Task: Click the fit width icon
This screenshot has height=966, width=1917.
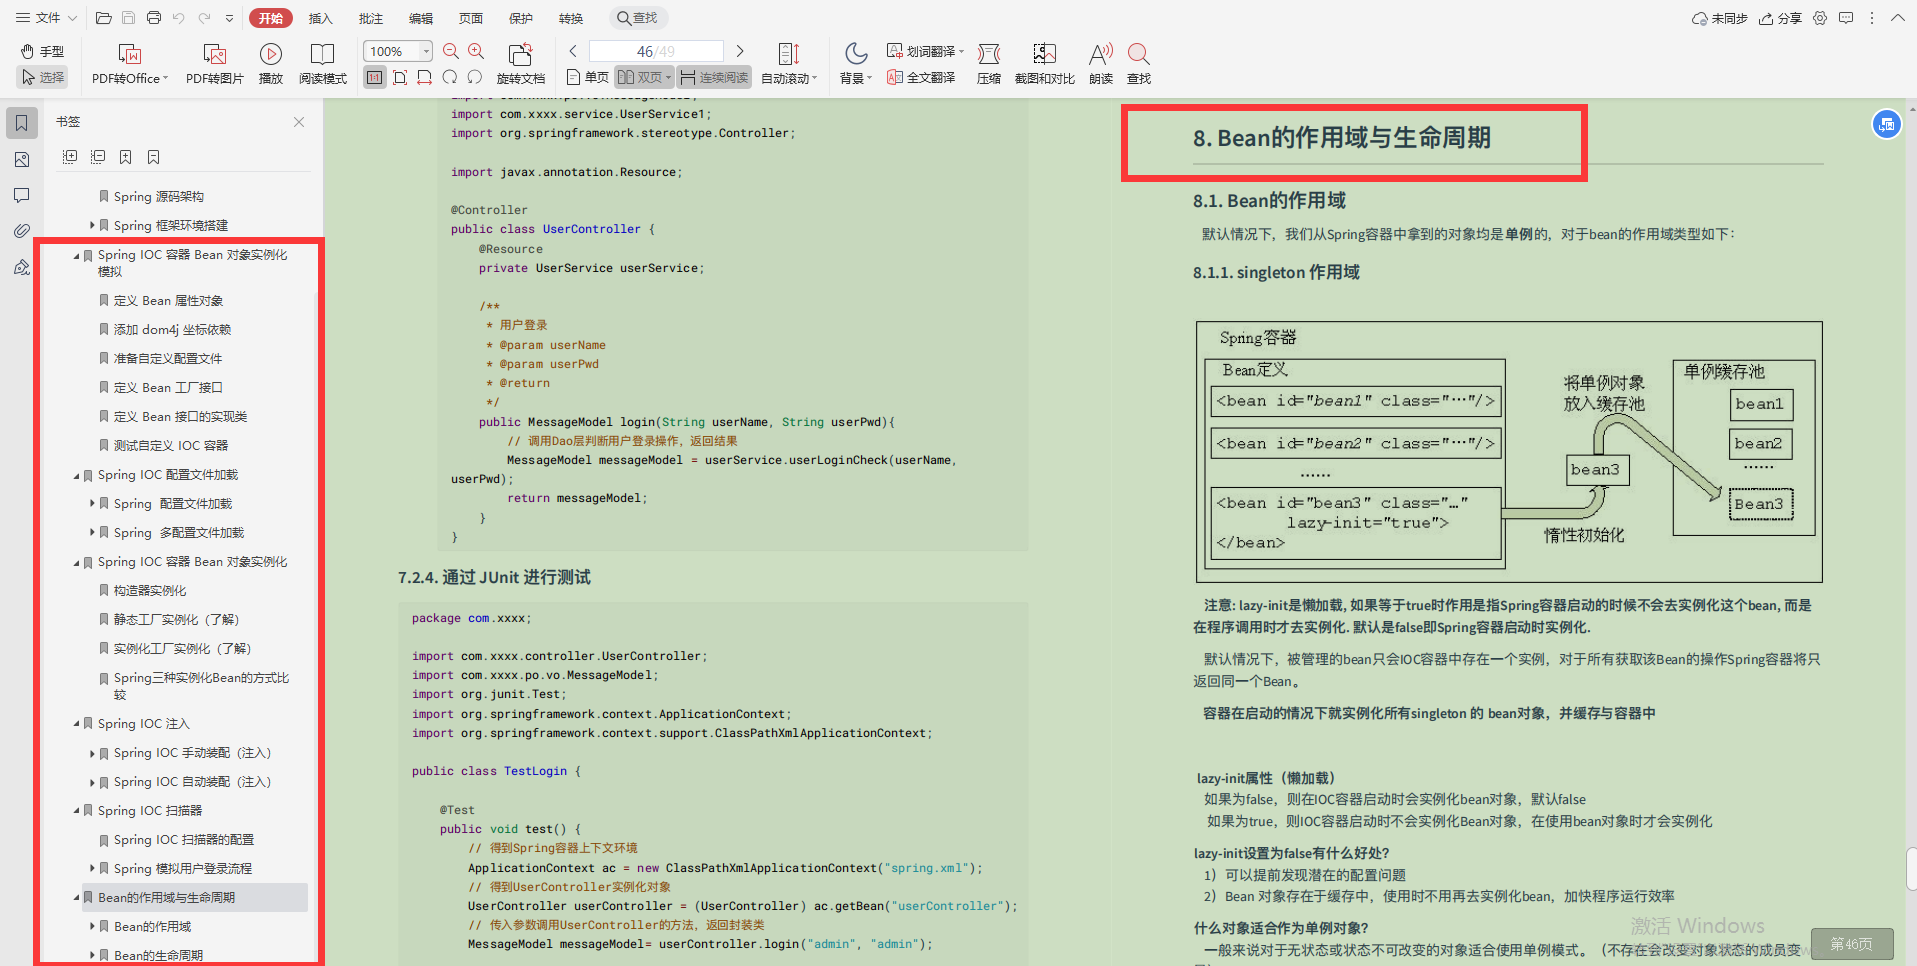Action: tap(425, 77)
